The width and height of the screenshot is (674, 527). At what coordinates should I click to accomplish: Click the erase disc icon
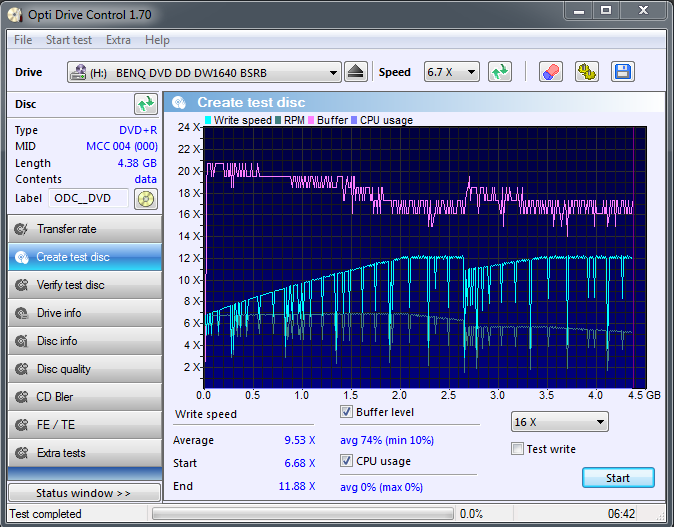551,72
